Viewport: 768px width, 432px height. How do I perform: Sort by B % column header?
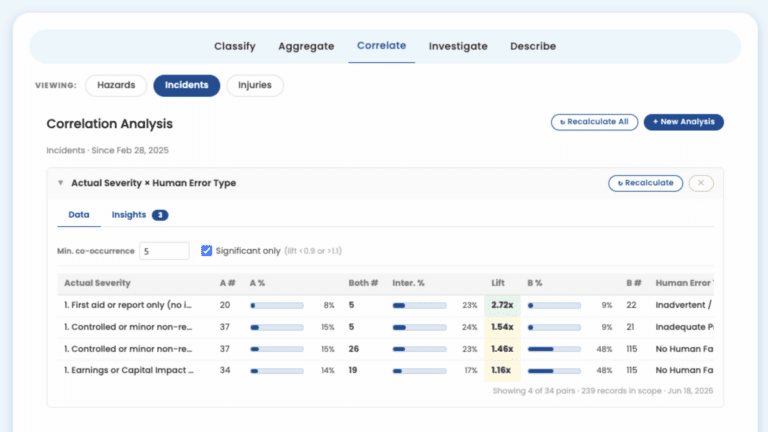(534, 283)
